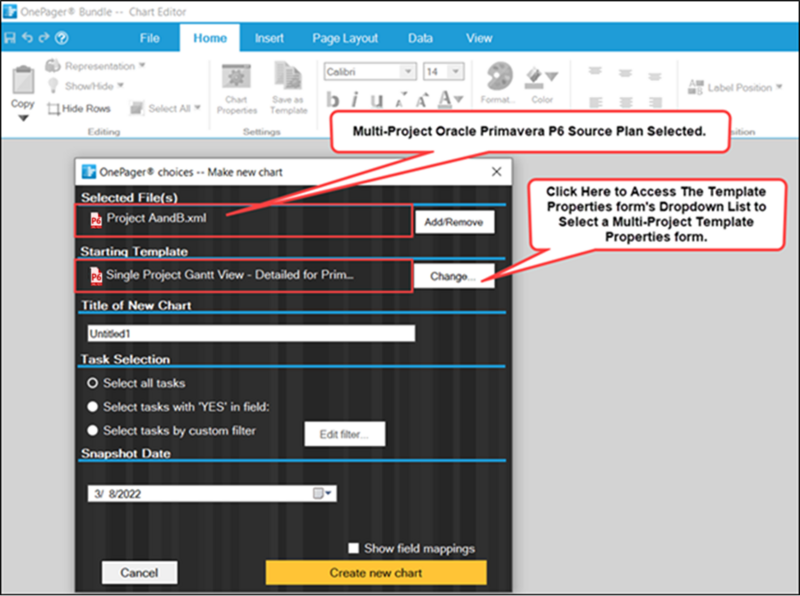Click the Save icon in title toolbar

pos(10,38)
